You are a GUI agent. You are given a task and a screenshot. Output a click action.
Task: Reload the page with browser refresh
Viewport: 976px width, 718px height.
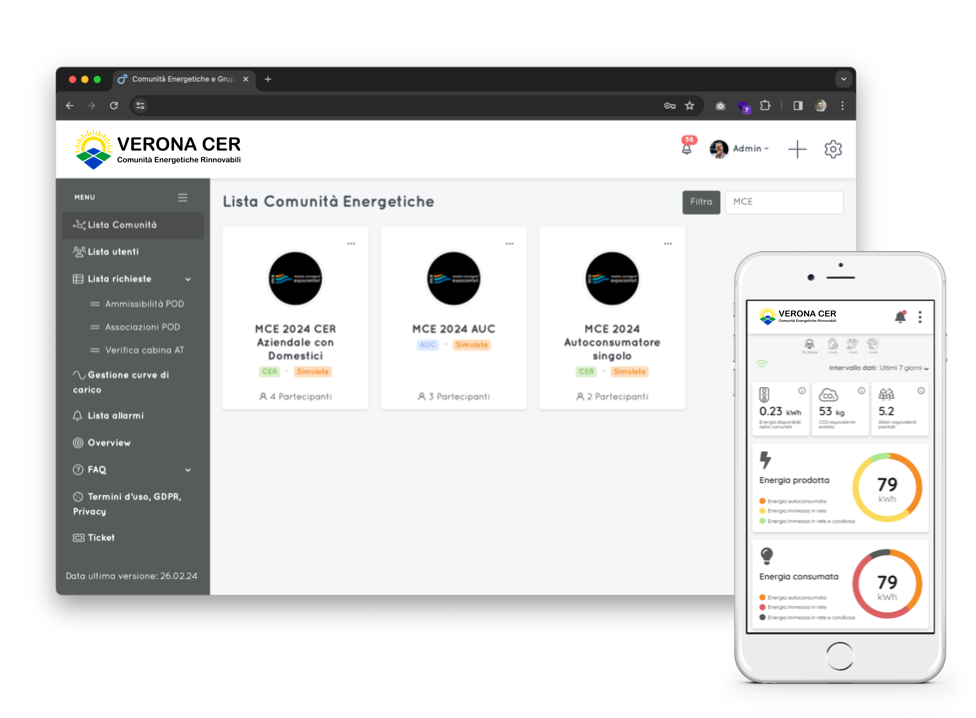point(114,106)
